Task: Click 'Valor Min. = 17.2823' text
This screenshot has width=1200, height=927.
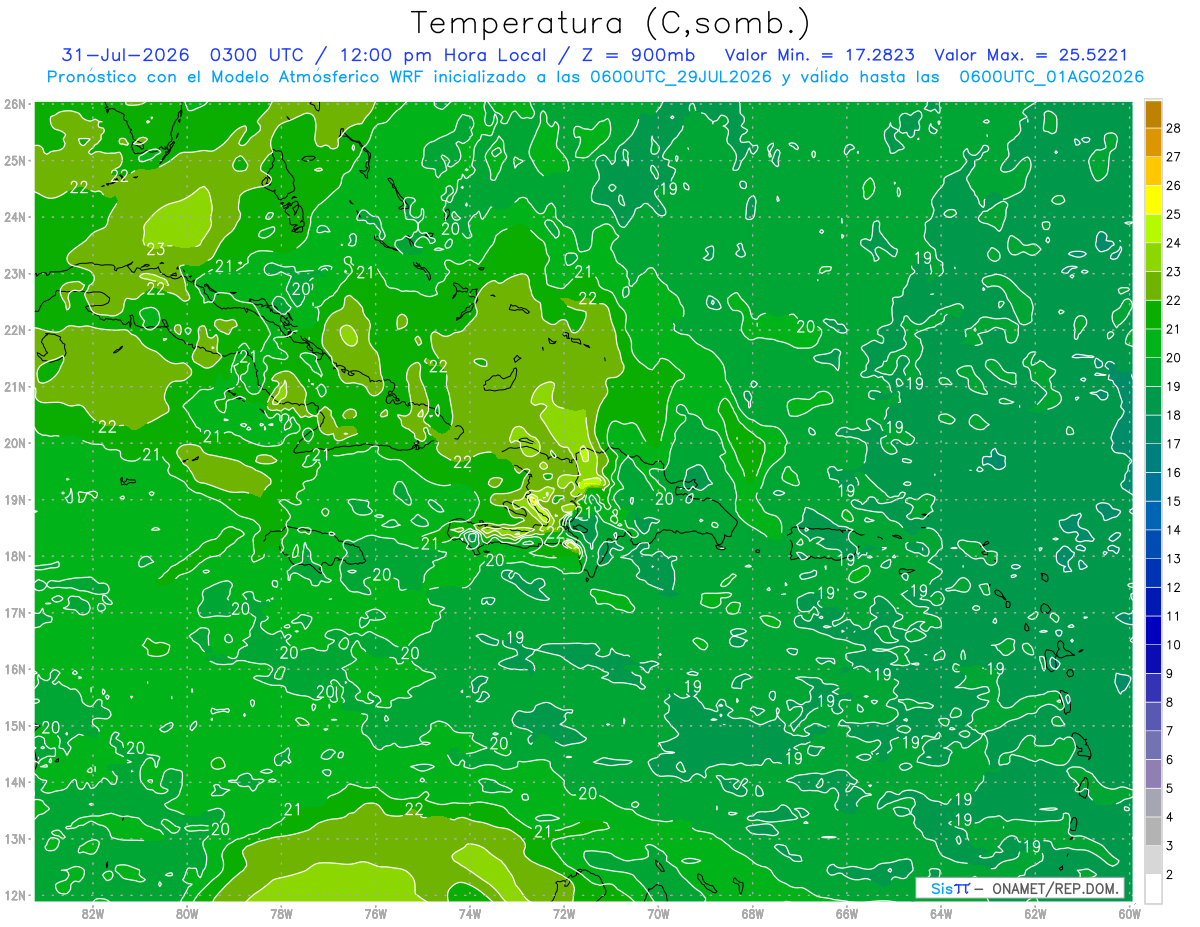Action: pyautogui.click(x=819, y=55)
